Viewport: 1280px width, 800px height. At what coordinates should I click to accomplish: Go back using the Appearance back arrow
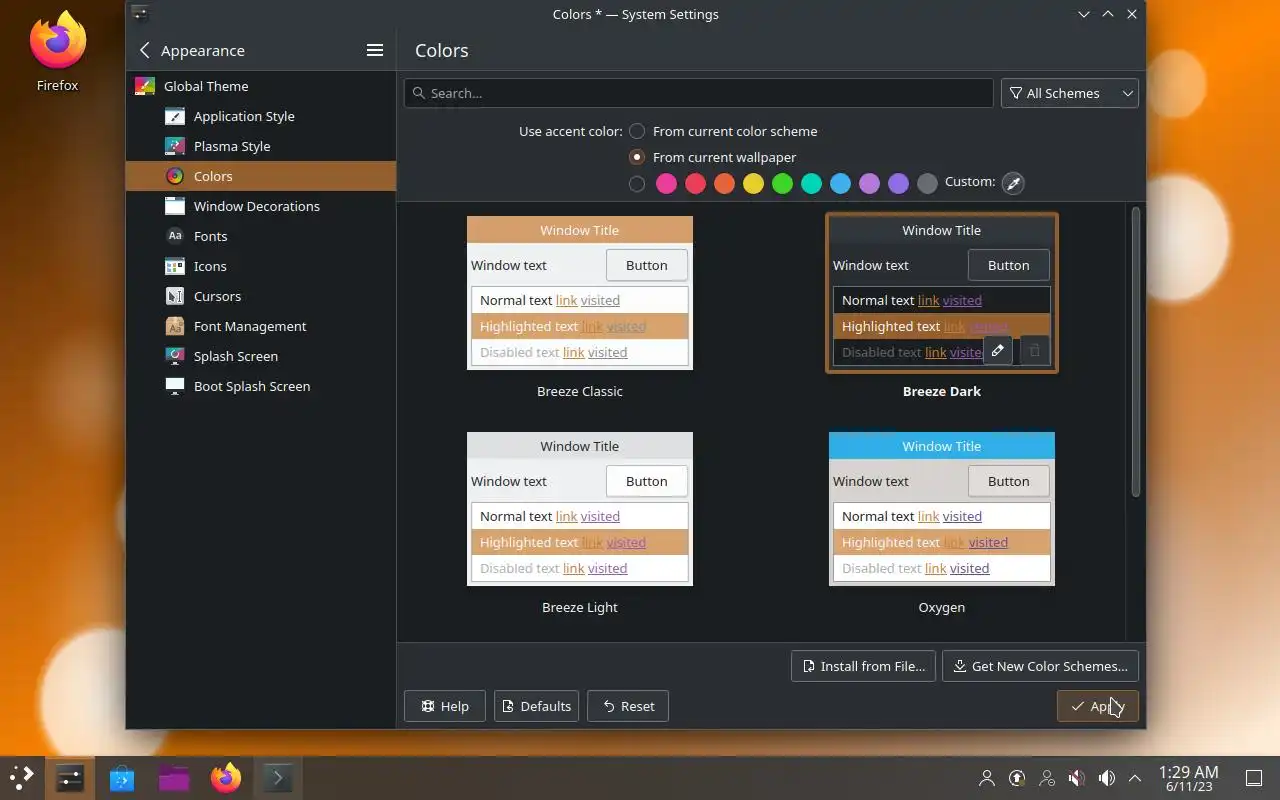pyautogui.click(x=145, y=50)
